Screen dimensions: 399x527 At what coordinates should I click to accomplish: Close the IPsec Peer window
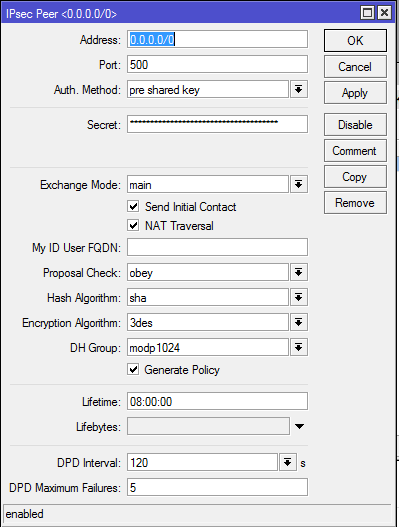coord(385,13)
